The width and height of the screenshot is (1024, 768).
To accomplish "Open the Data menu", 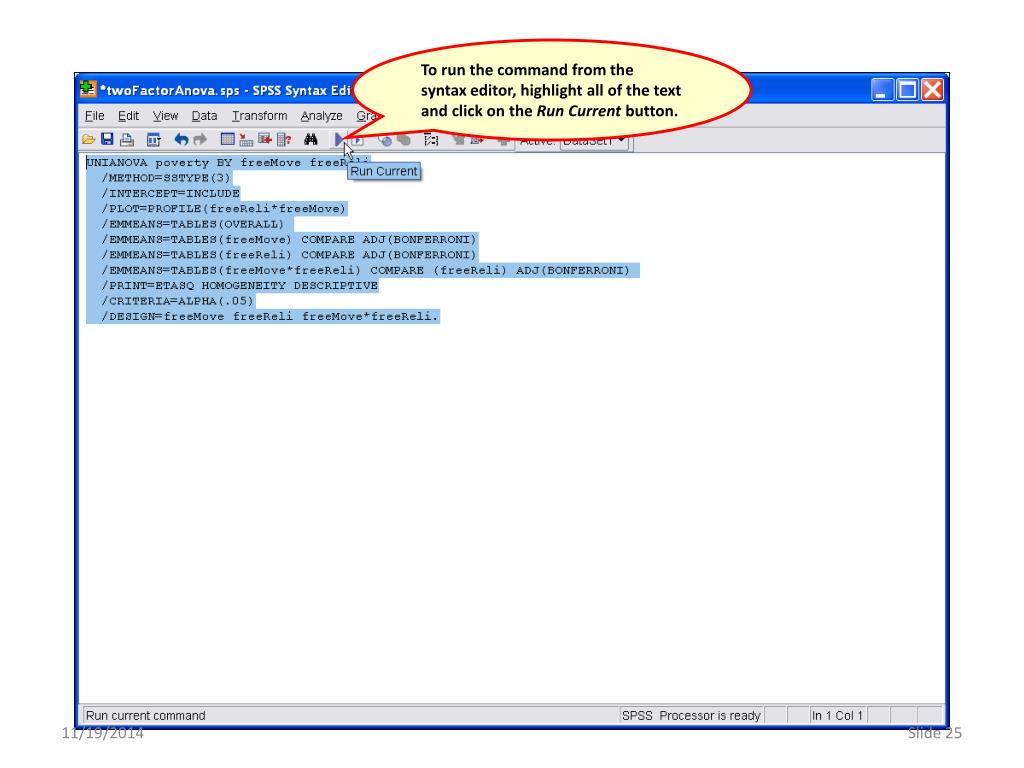I will click(204, 116).
